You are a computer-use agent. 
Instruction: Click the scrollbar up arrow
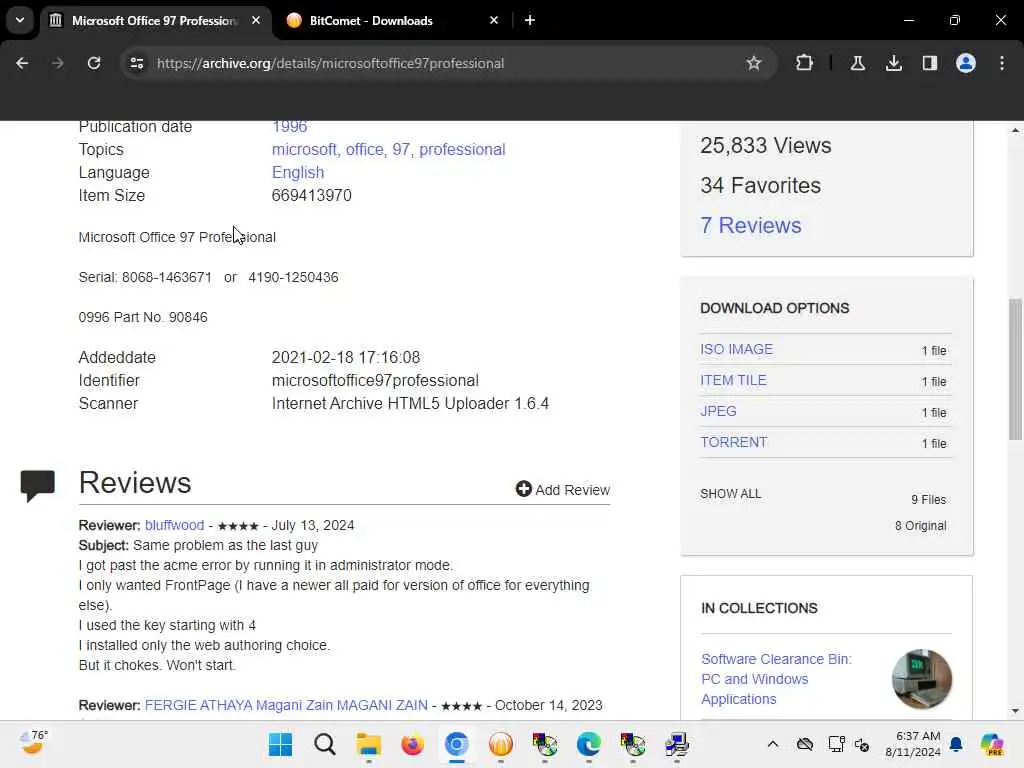click(1015, 131)
